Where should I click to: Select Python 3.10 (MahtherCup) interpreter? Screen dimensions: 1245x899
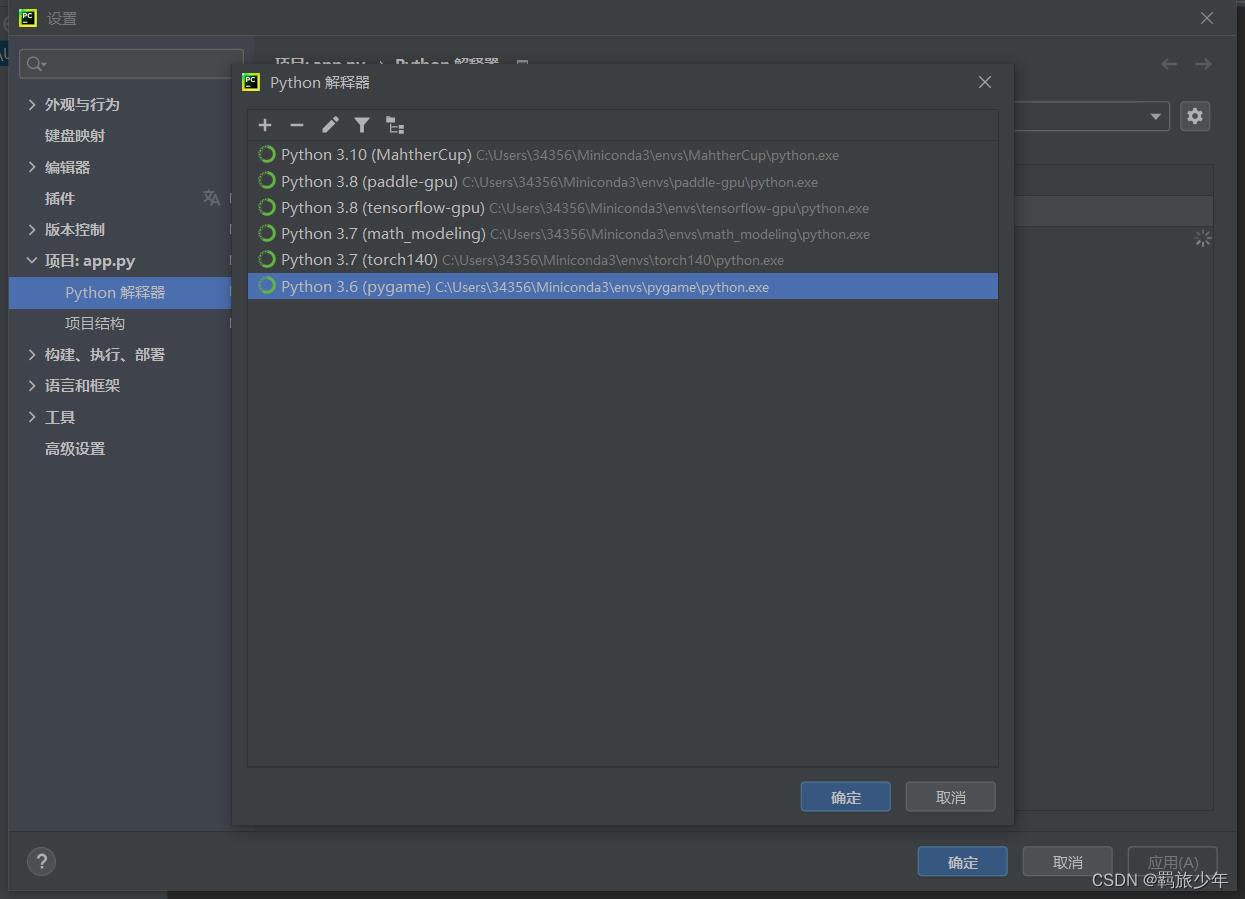(x=623, y=155)
